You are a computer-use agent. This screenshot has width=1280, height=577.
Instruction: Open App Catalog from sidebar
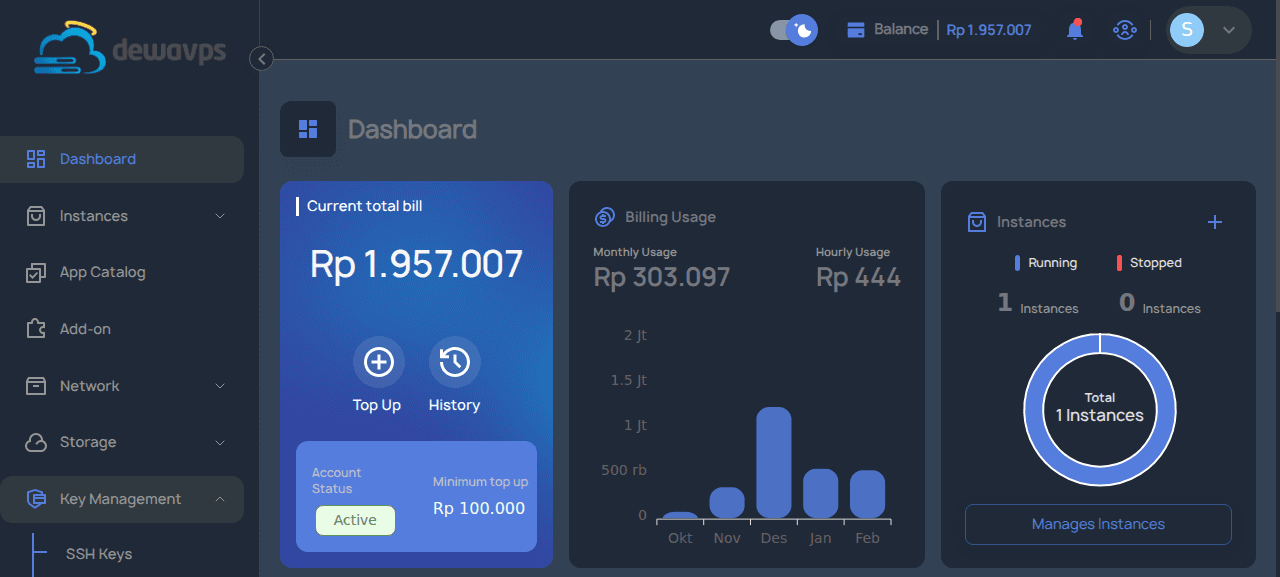click(102, 272)
